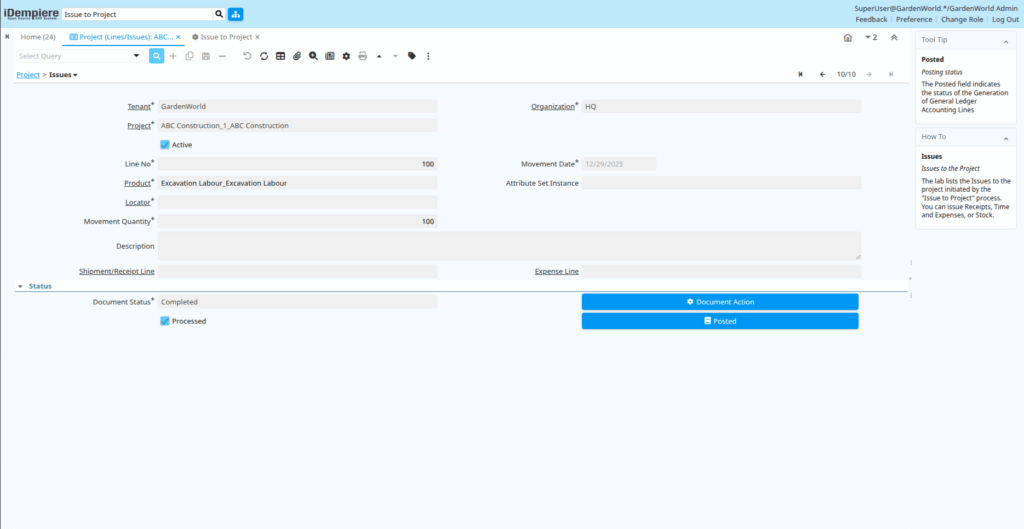Expand the Issues breadcrumb dropdown
Screen dimensions: 1024x529
(63, 75)
